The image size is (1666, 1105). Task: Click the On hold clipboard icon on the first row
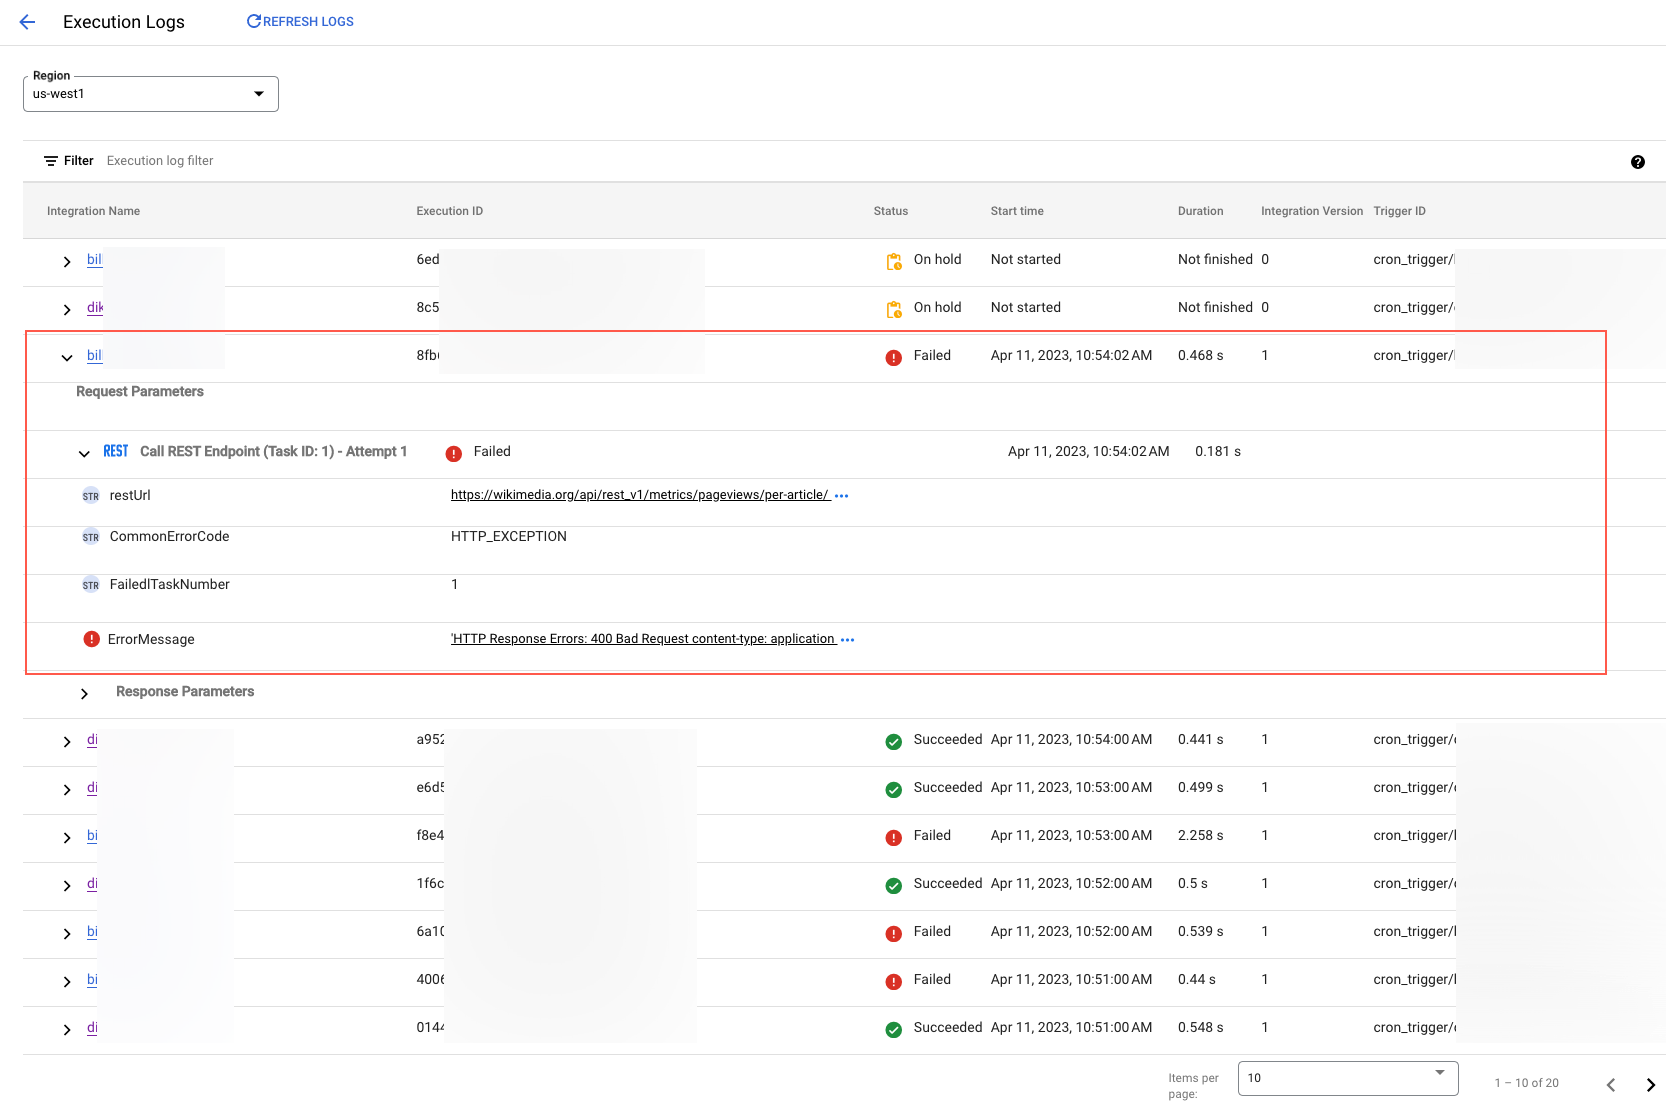[x=893, y=261]
